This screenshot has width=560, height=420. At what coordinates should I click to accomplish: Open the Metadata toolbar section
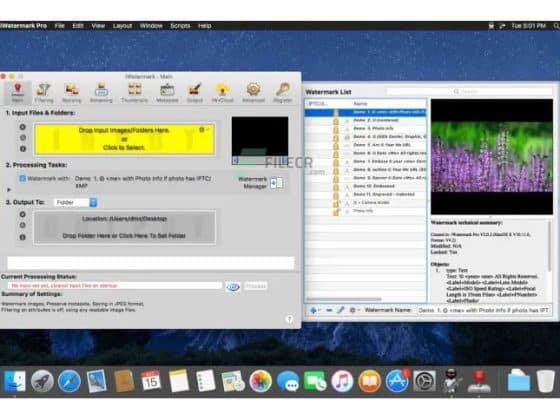(x=167, y=92)
